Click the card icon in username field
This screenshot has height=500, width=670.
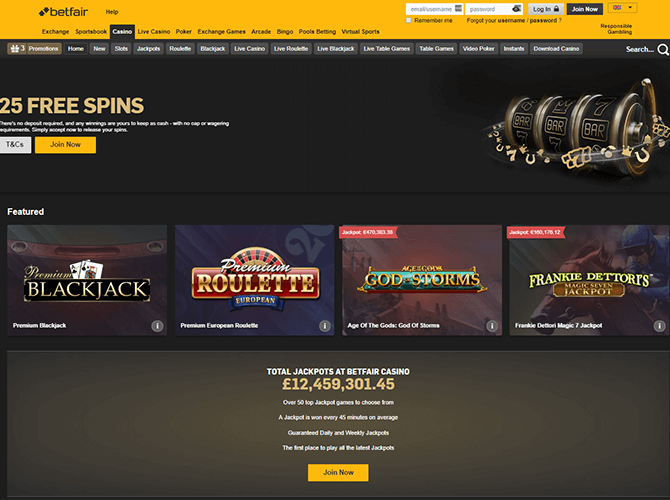pos(458,9)
